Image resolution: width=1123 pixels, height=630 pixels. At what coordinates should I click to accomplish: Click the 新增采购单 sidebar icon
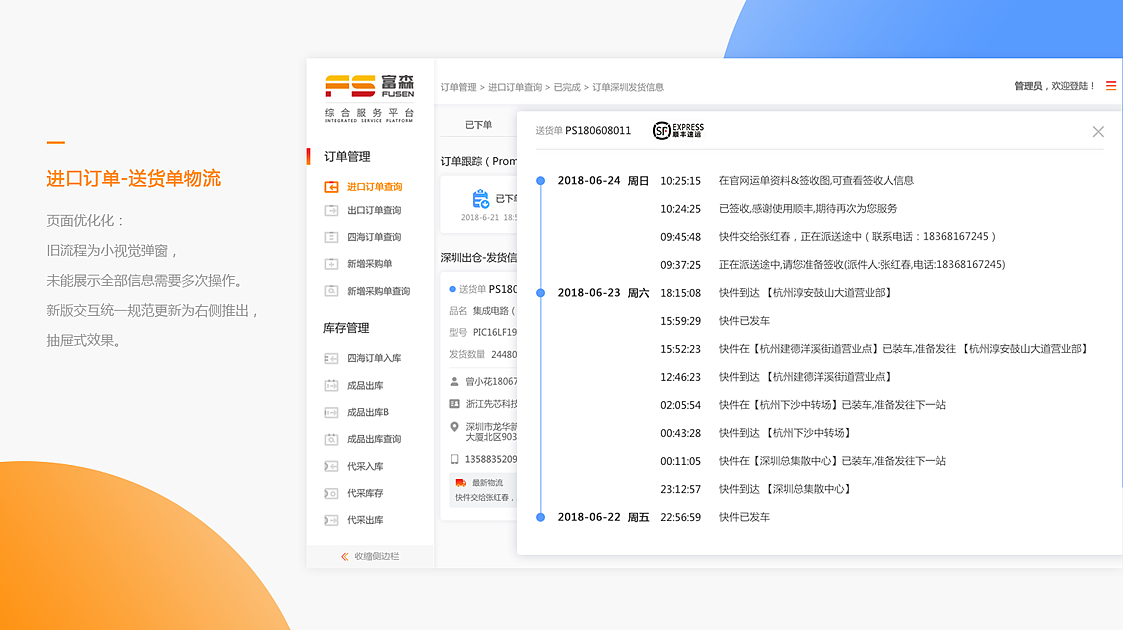click(x=331, y=264)
